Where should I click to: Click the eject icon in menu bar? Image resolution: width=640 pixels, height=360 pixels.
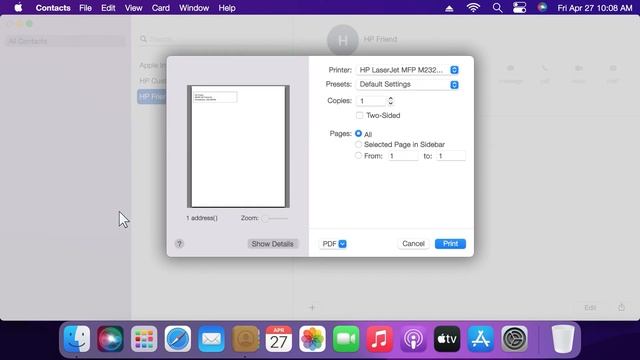pyautogui.click(x=449, y=8)
